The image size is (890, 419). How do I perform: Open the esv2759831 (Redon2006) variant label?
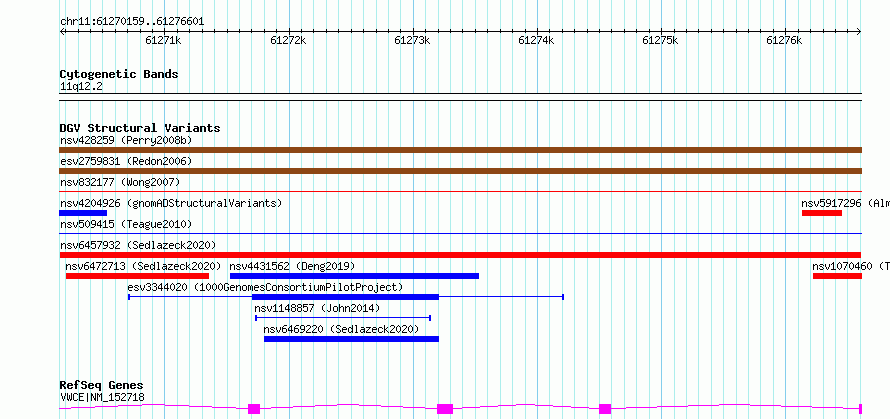(126, 161)
